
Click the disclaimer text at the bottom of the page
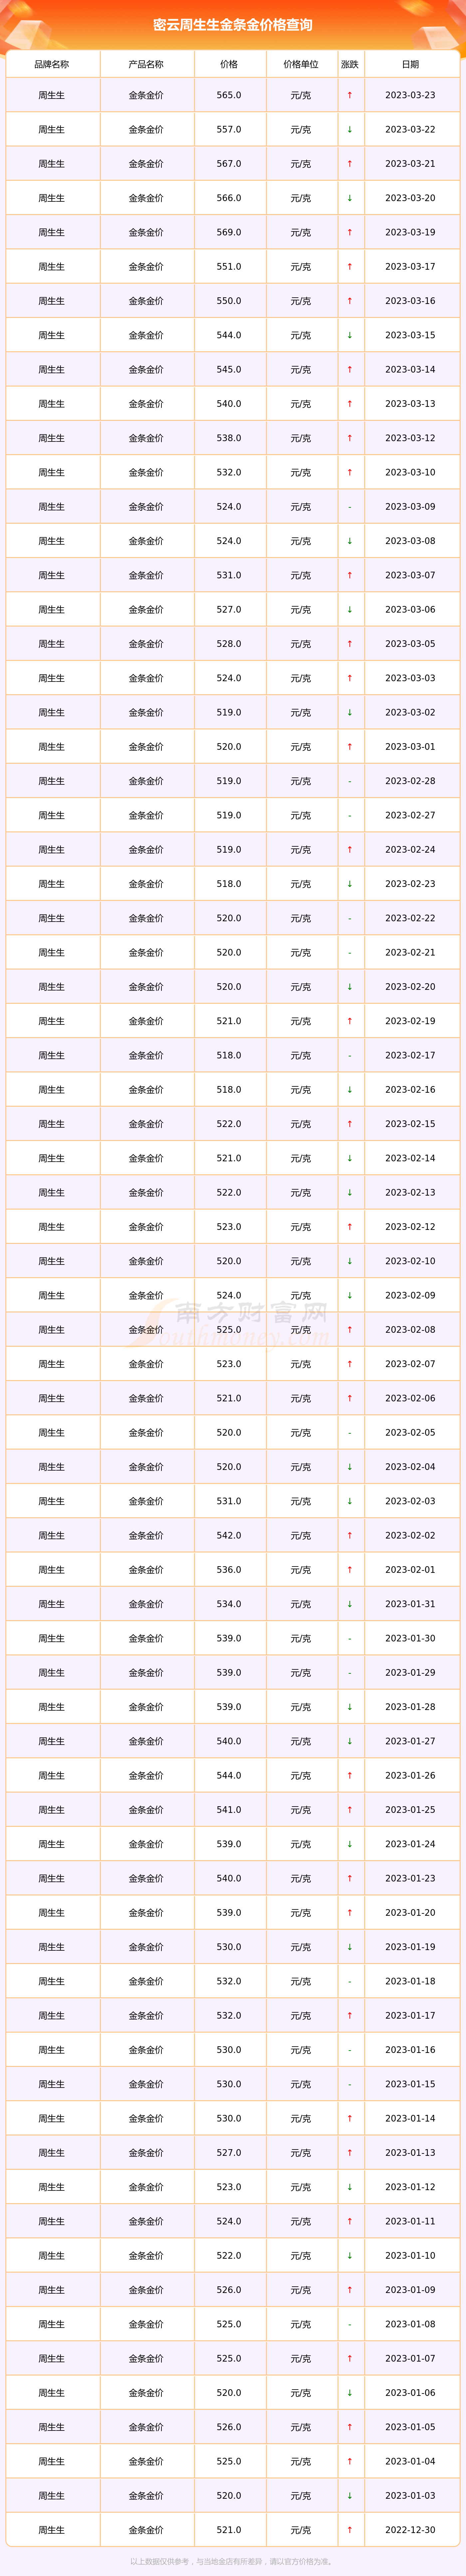point(233,2561)
